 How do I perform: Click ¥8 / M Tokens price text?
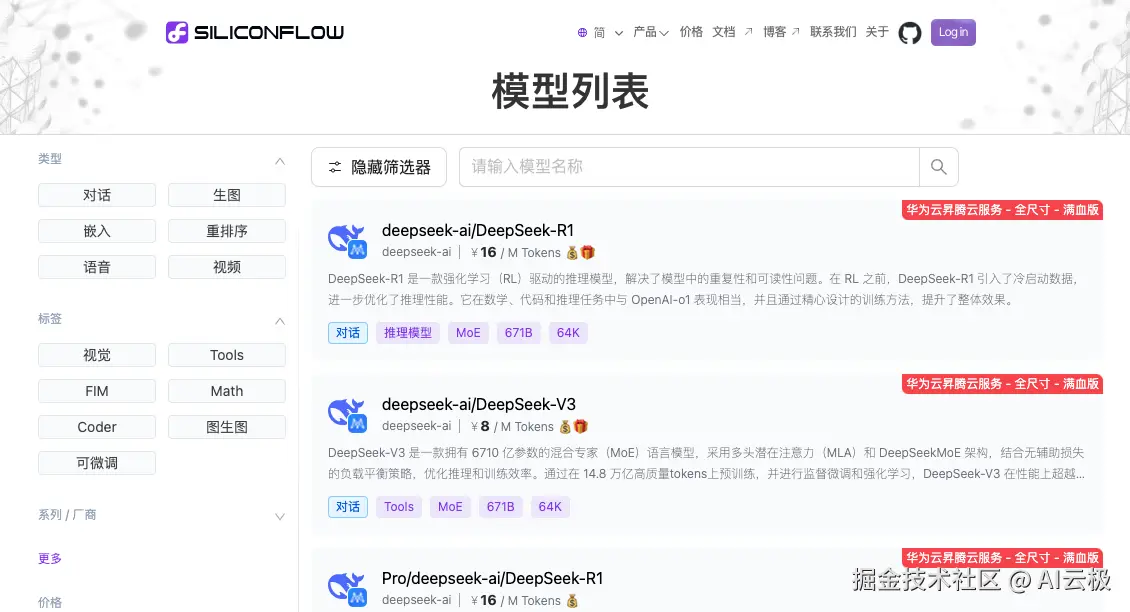pos(512,427)
